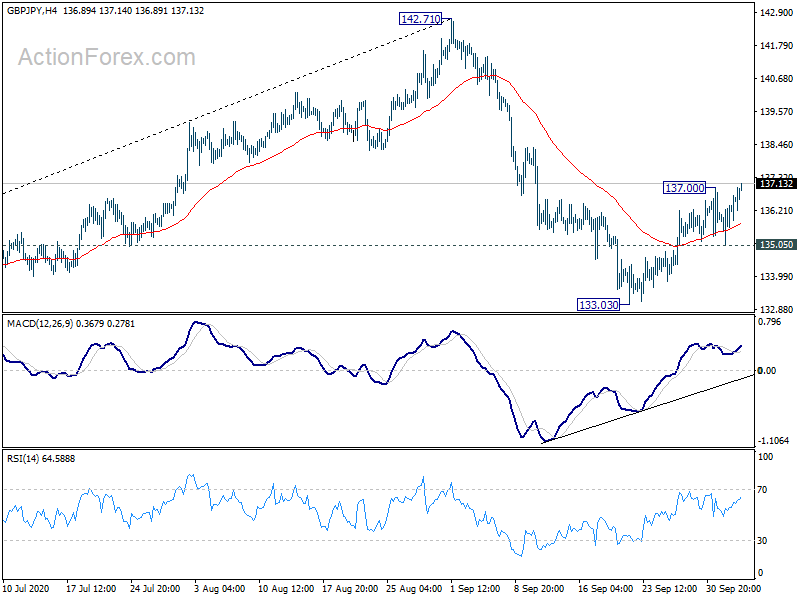Image resolution: width=800 pixels, height=600 pixels.
Task: Click the 136.210 price axis value
Action: point(777,211)
